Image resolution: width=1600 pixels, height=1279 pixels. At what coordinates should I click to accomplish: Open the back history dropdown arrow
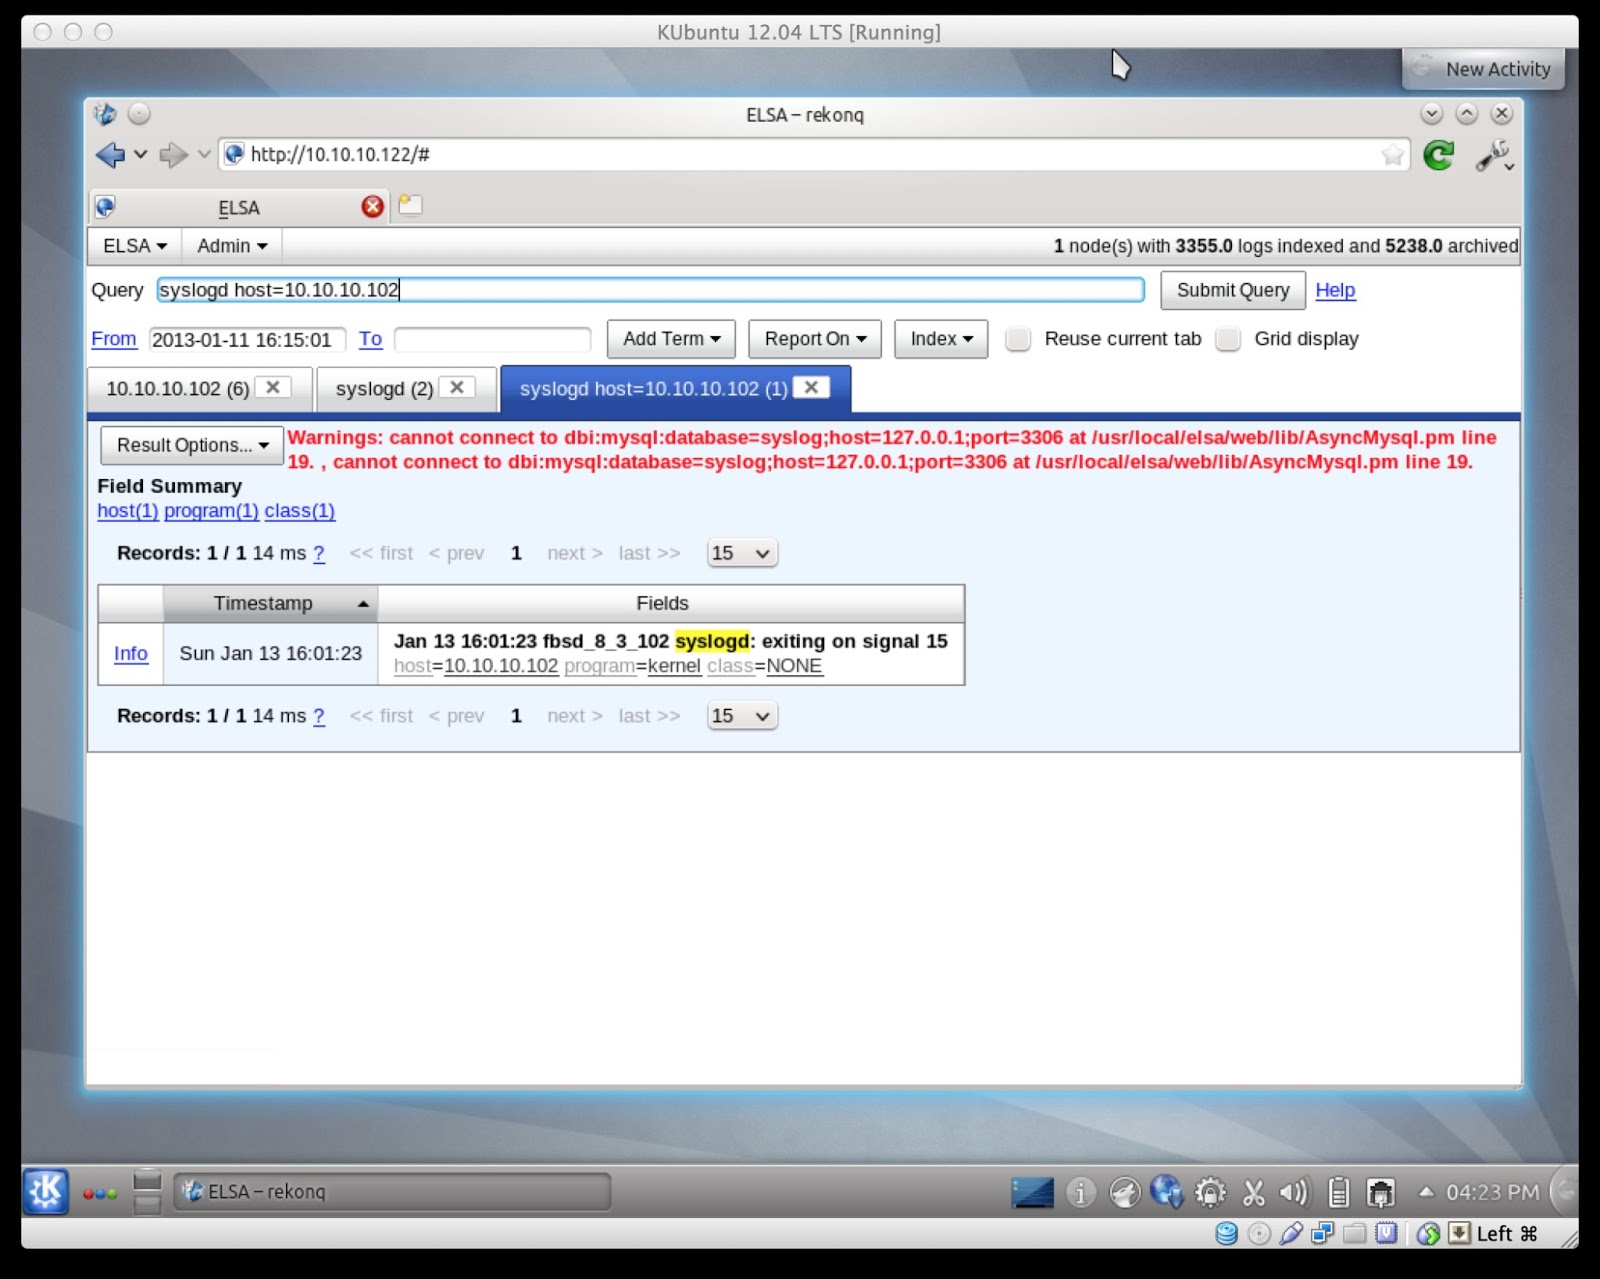click(x=141, y=155)
